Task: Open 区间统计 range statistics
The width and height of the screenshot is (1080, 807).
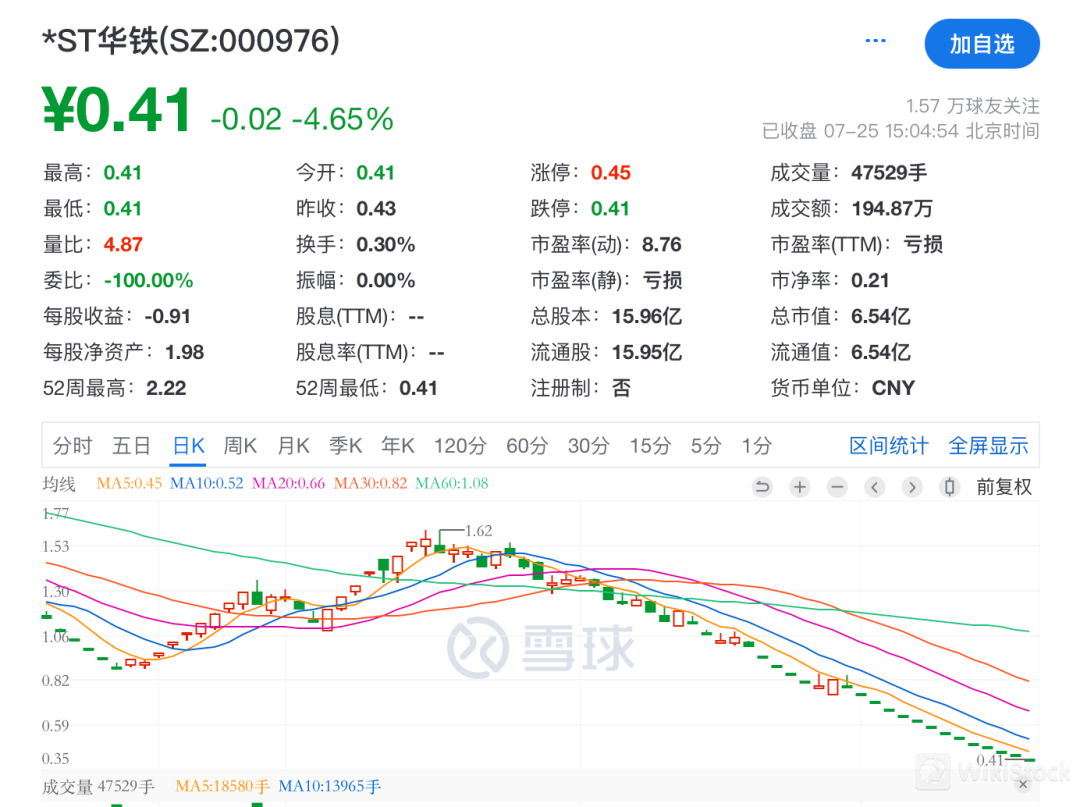Action: tap(888, 446)
